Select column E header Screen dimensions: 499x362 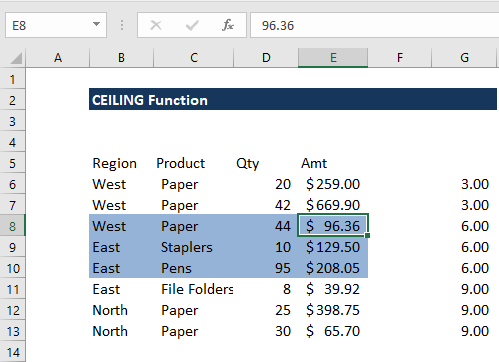(333, 58)
